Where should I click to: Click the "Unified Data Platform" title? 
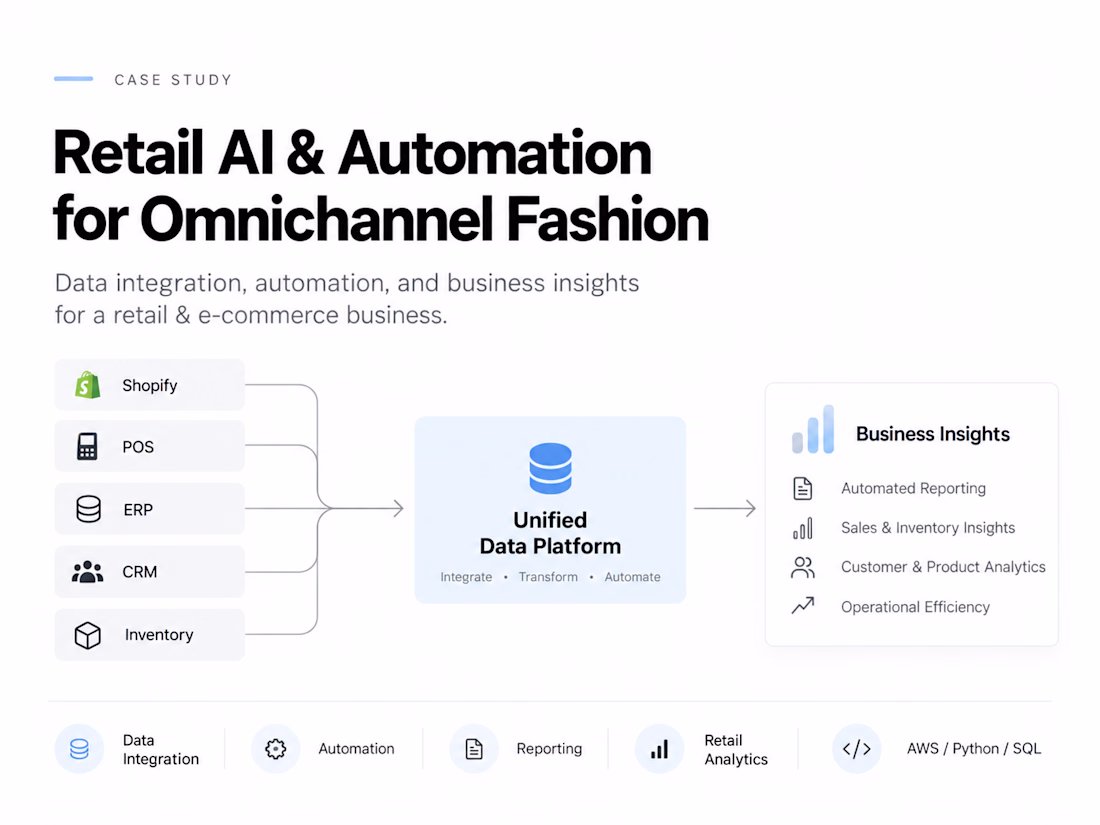click(550, 533)
